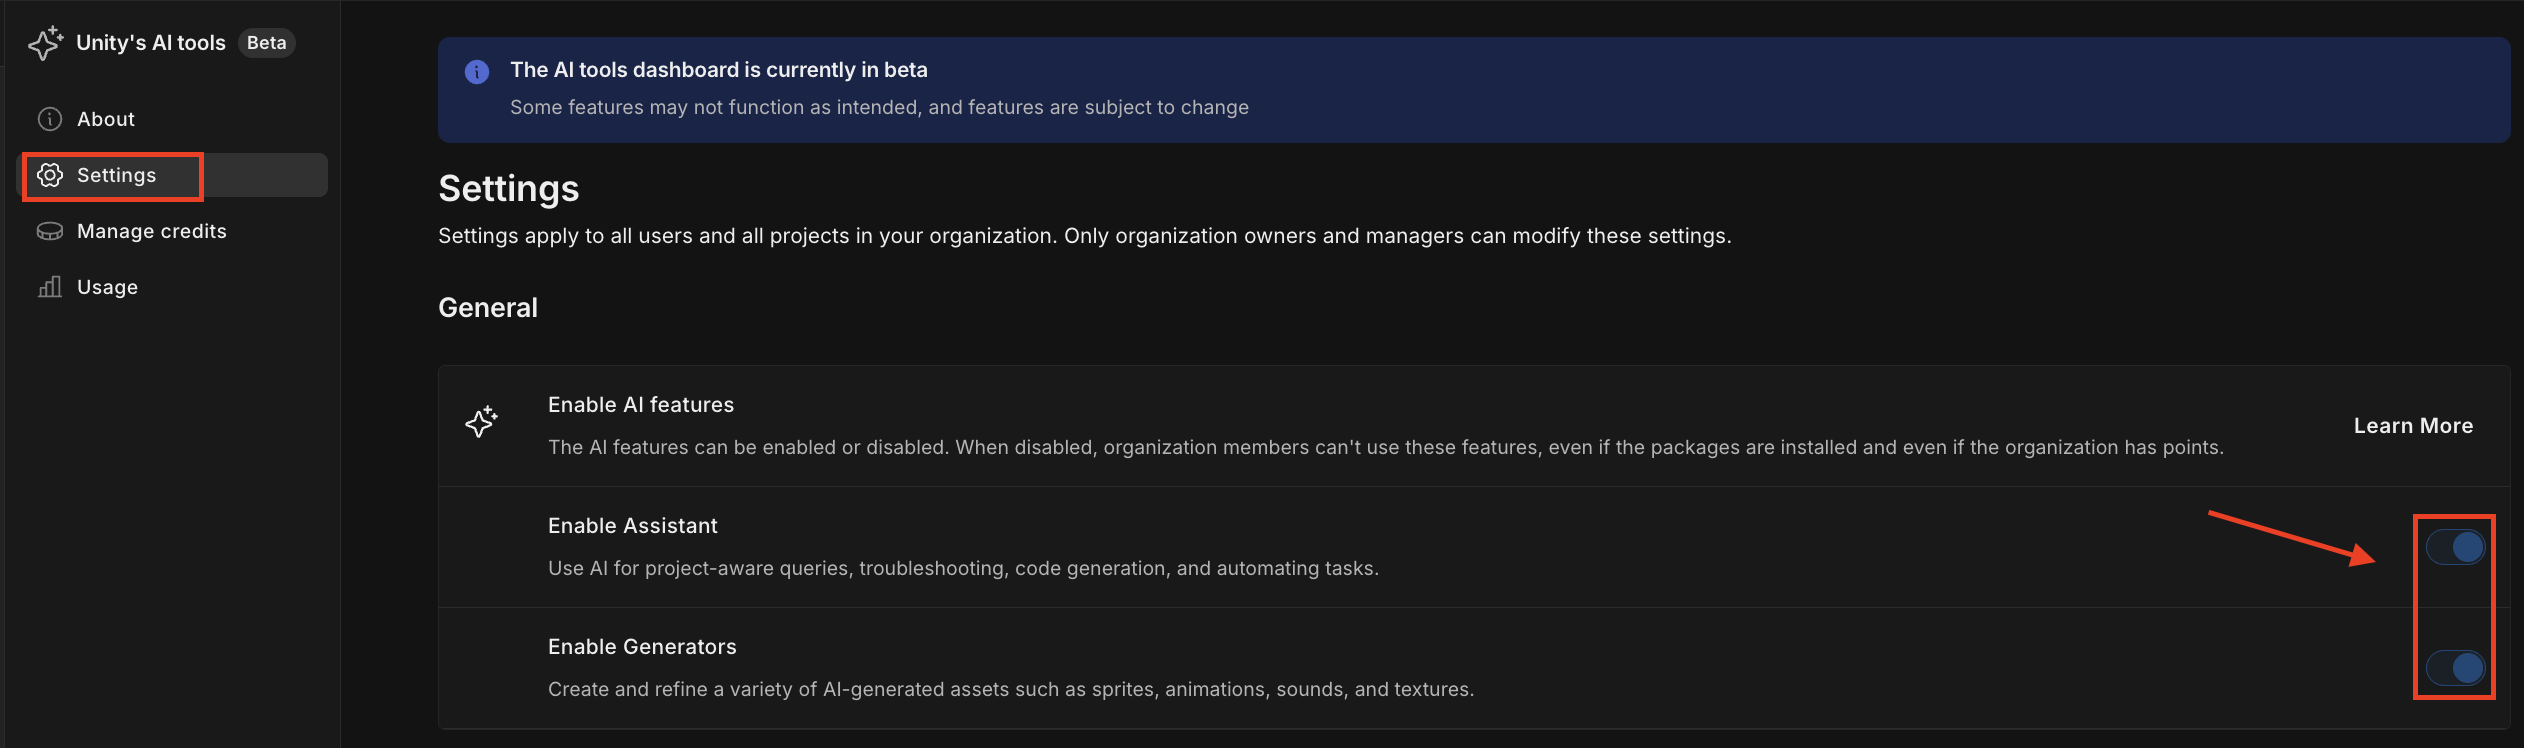Click the 'The AI features can be enabled' description
The image size is (2524, 748).
click(1386, 447)
